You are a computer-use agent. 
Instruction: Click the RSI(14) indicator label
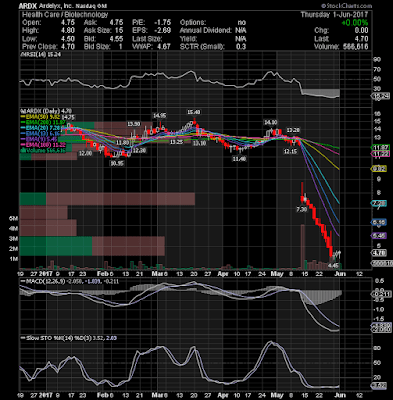(x=41, y=55)
